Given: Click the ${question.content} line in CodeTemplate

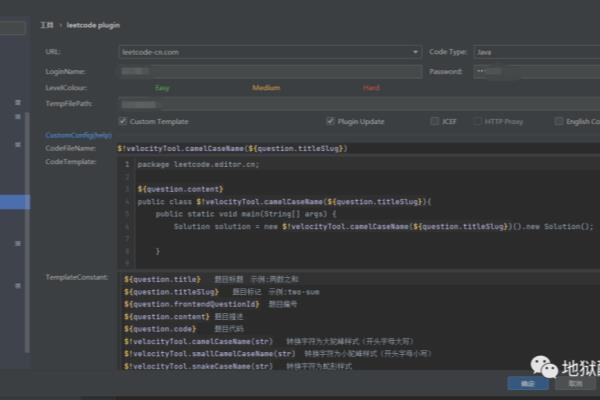Looking at the screenshot, I should 180,189.
